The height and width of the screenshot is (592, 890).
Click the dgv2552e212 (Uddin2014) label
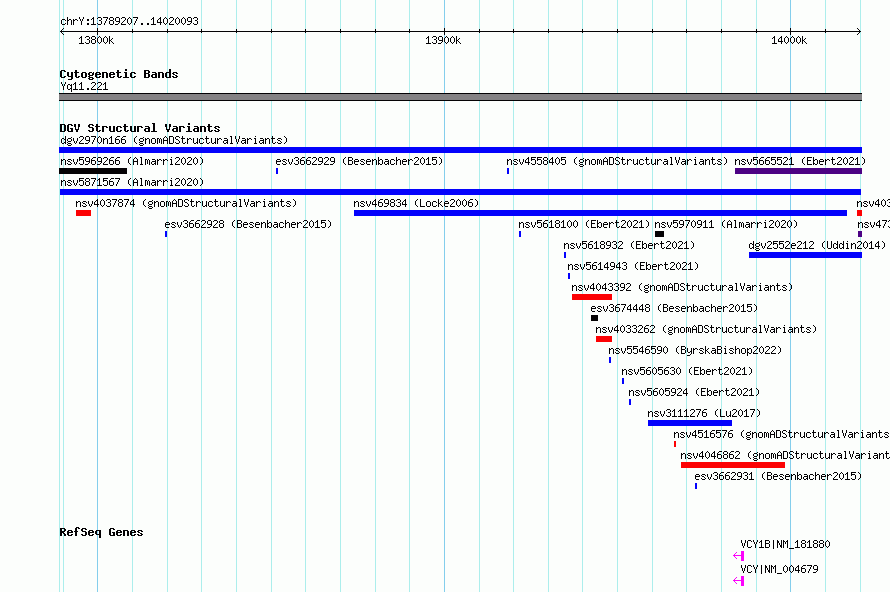click(817, 245)
